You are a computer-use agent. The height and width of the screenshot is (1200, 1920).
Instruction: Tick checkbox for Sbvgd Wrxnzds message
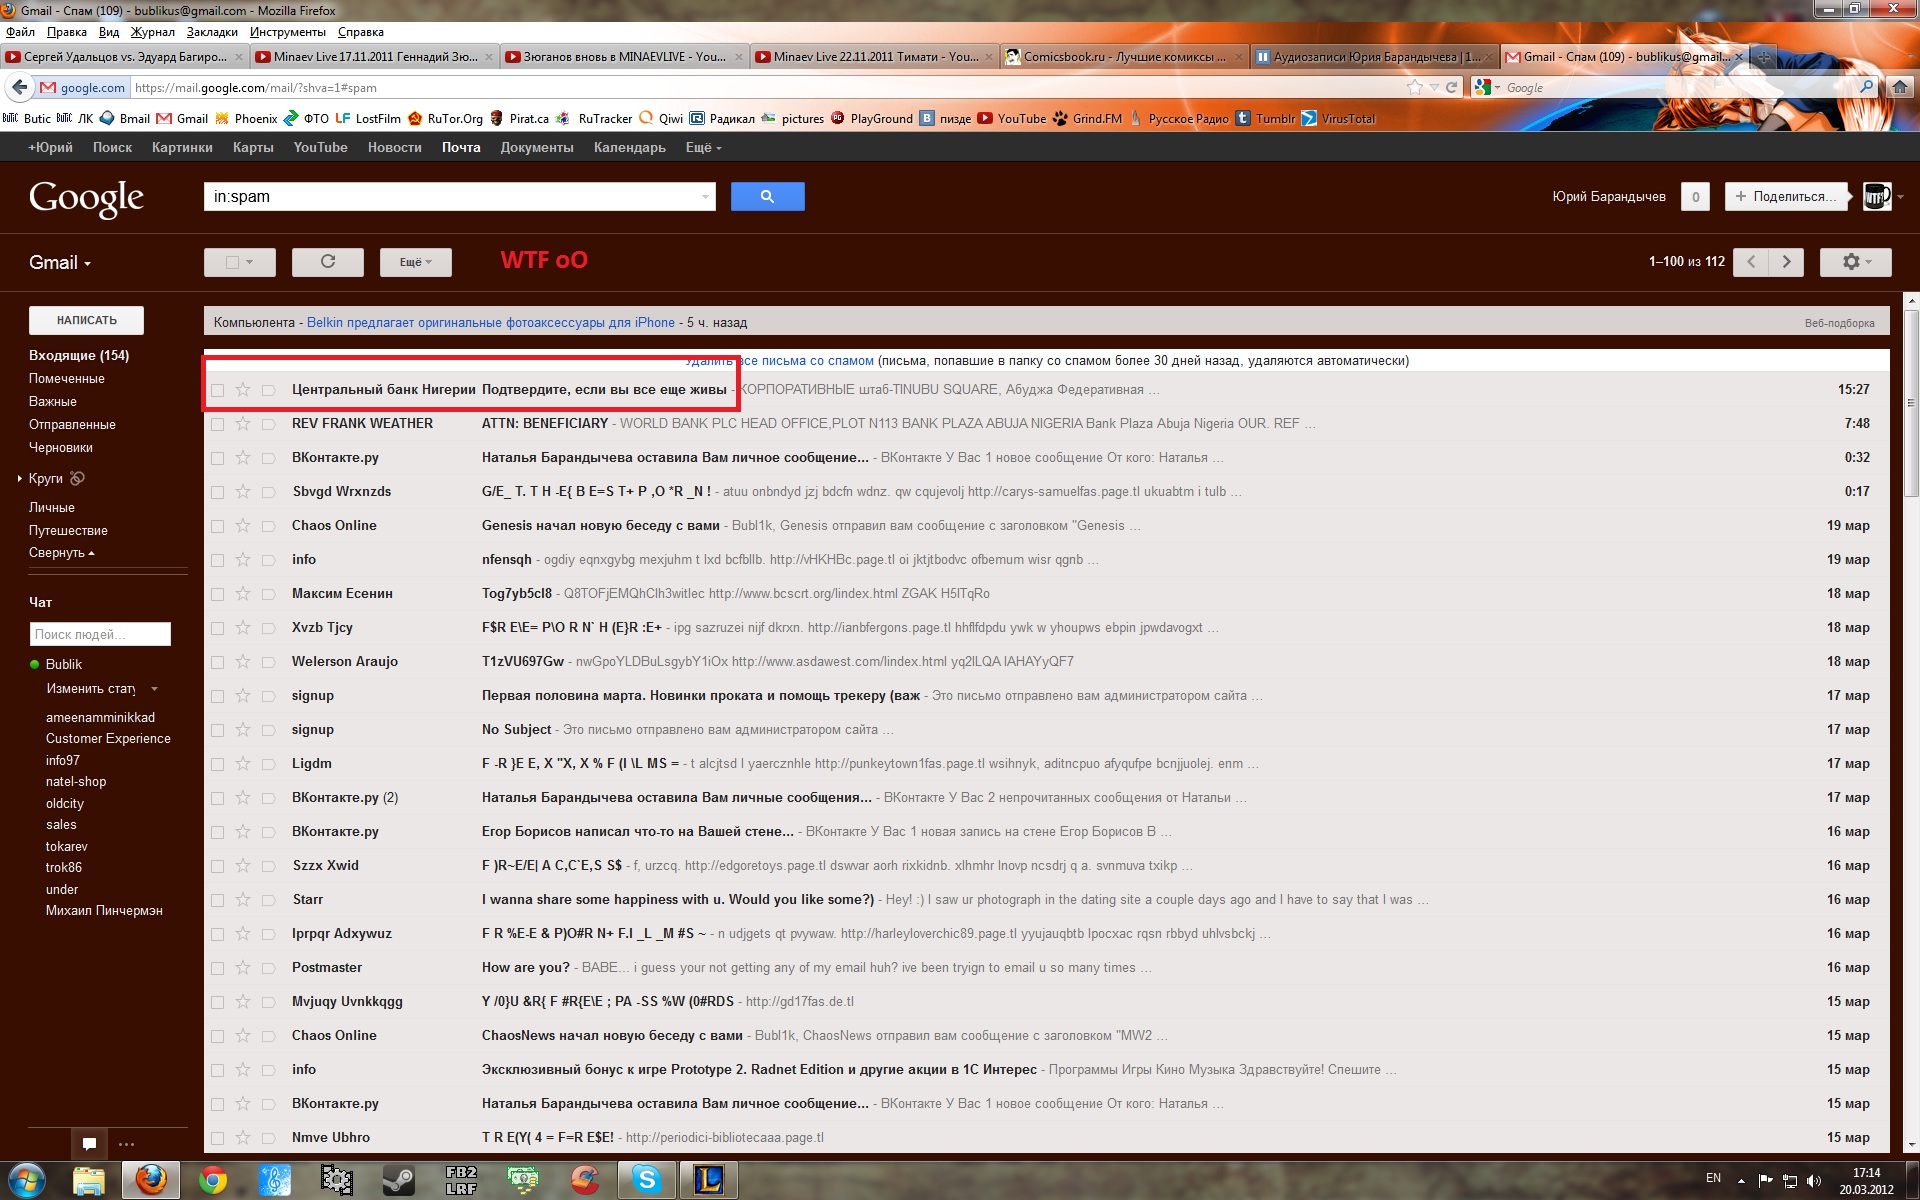(217, 492)
